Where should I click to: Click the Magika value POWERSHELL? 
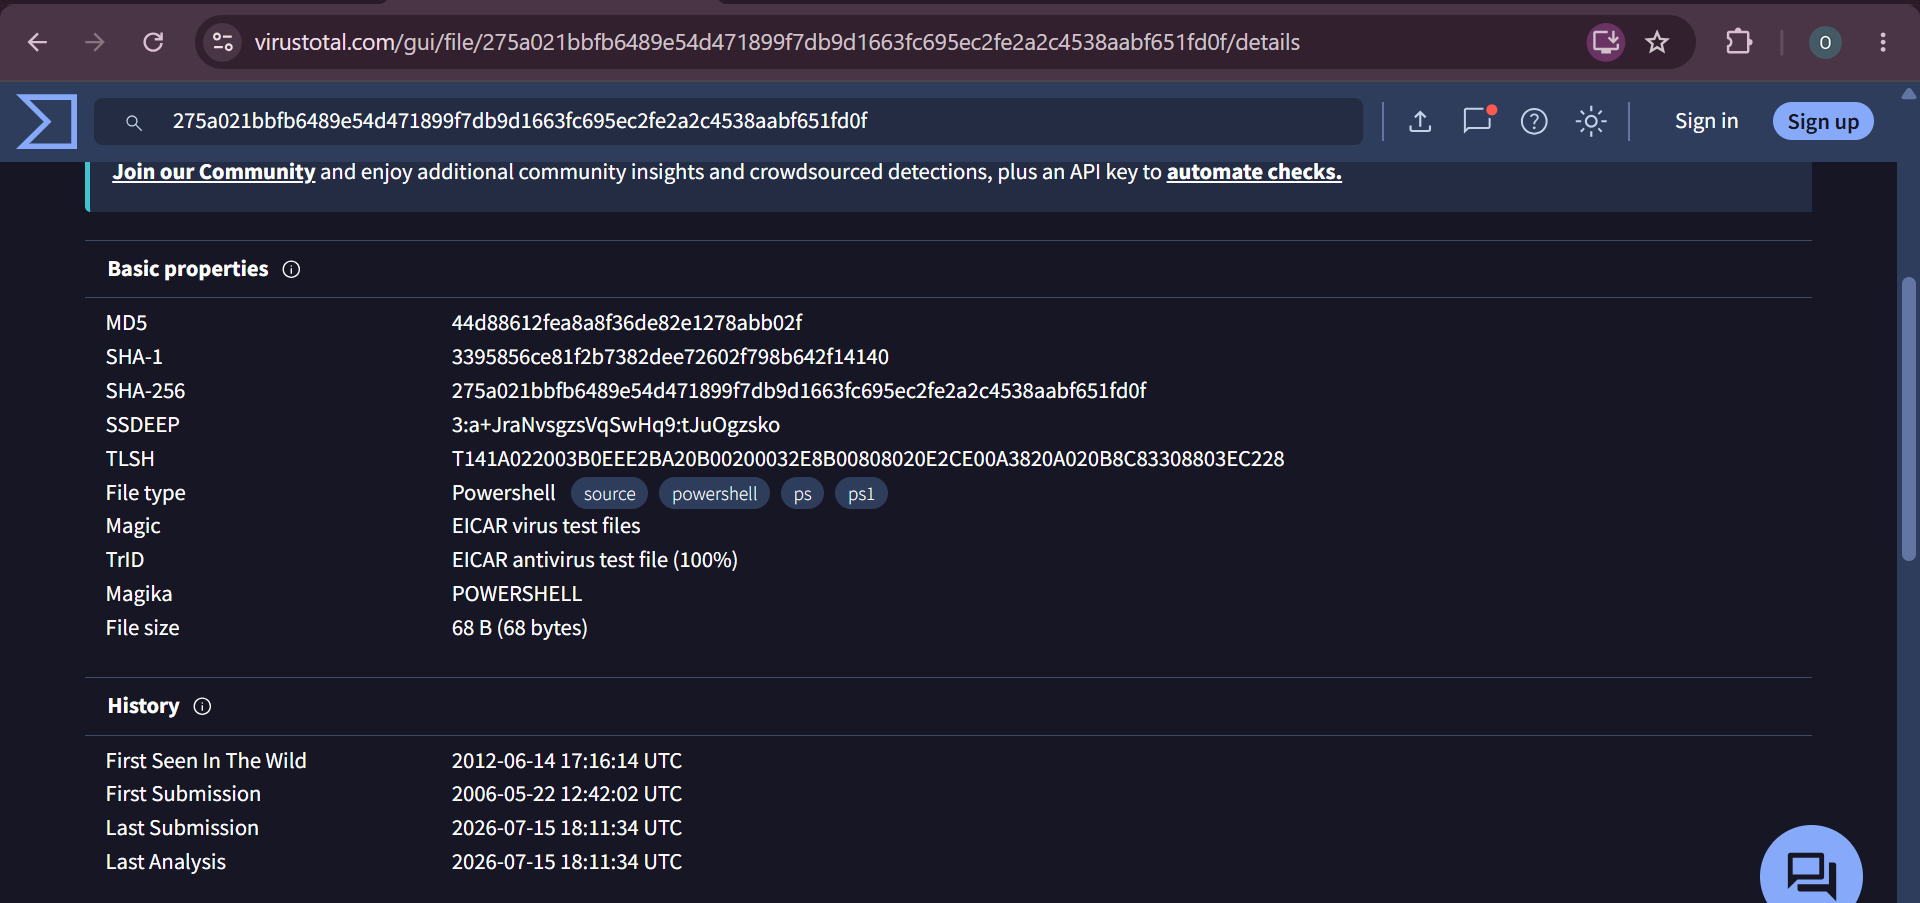click(x=516, y=594)
